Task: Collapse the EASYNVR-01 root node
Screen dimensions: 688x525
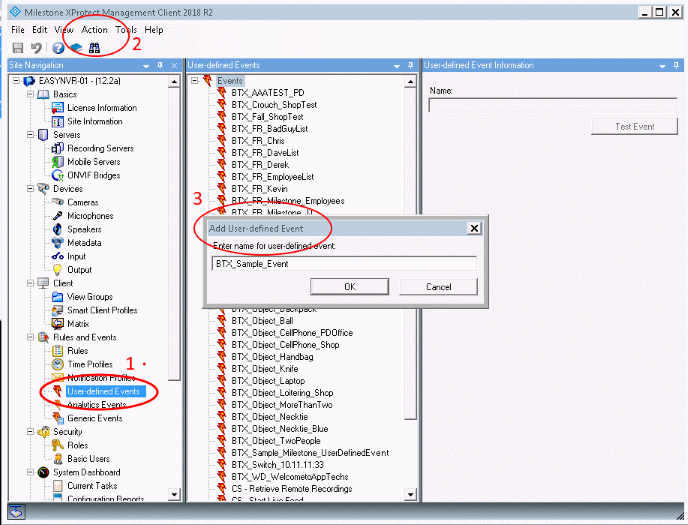Action: 16,81
